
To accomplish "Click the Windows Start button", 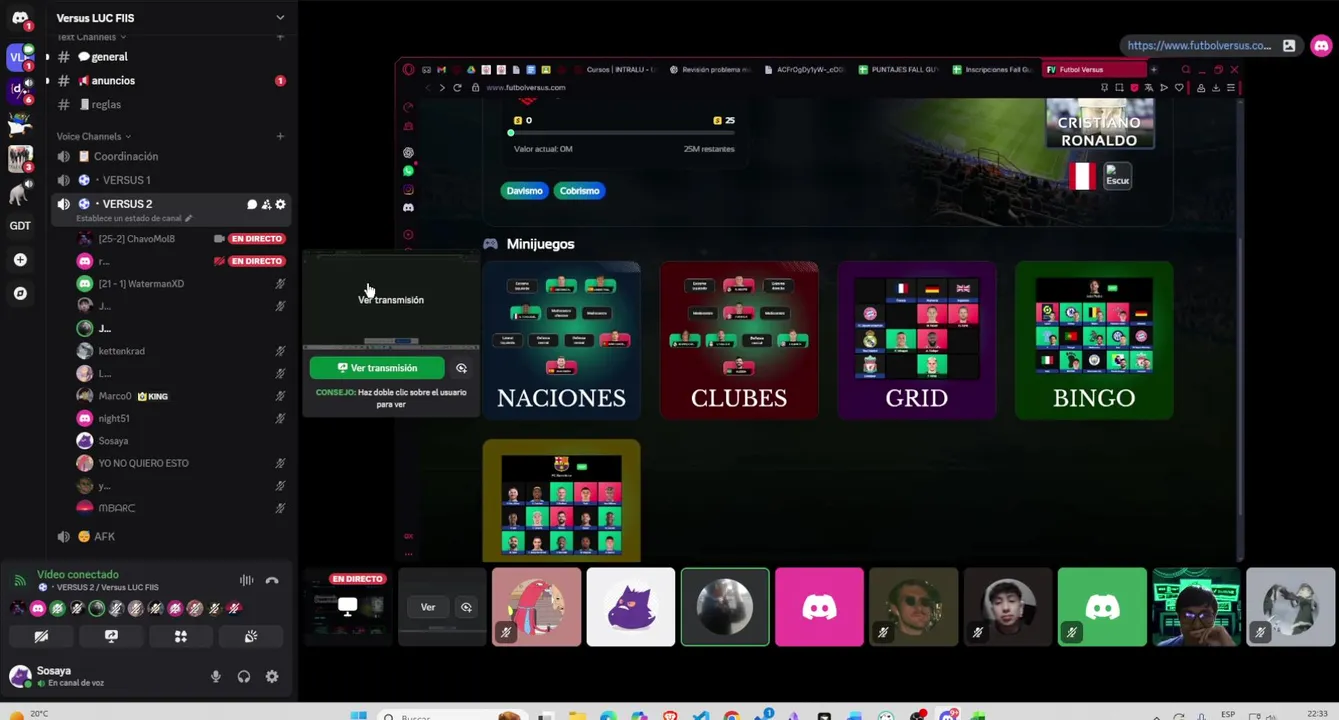I will coord(359,716).
